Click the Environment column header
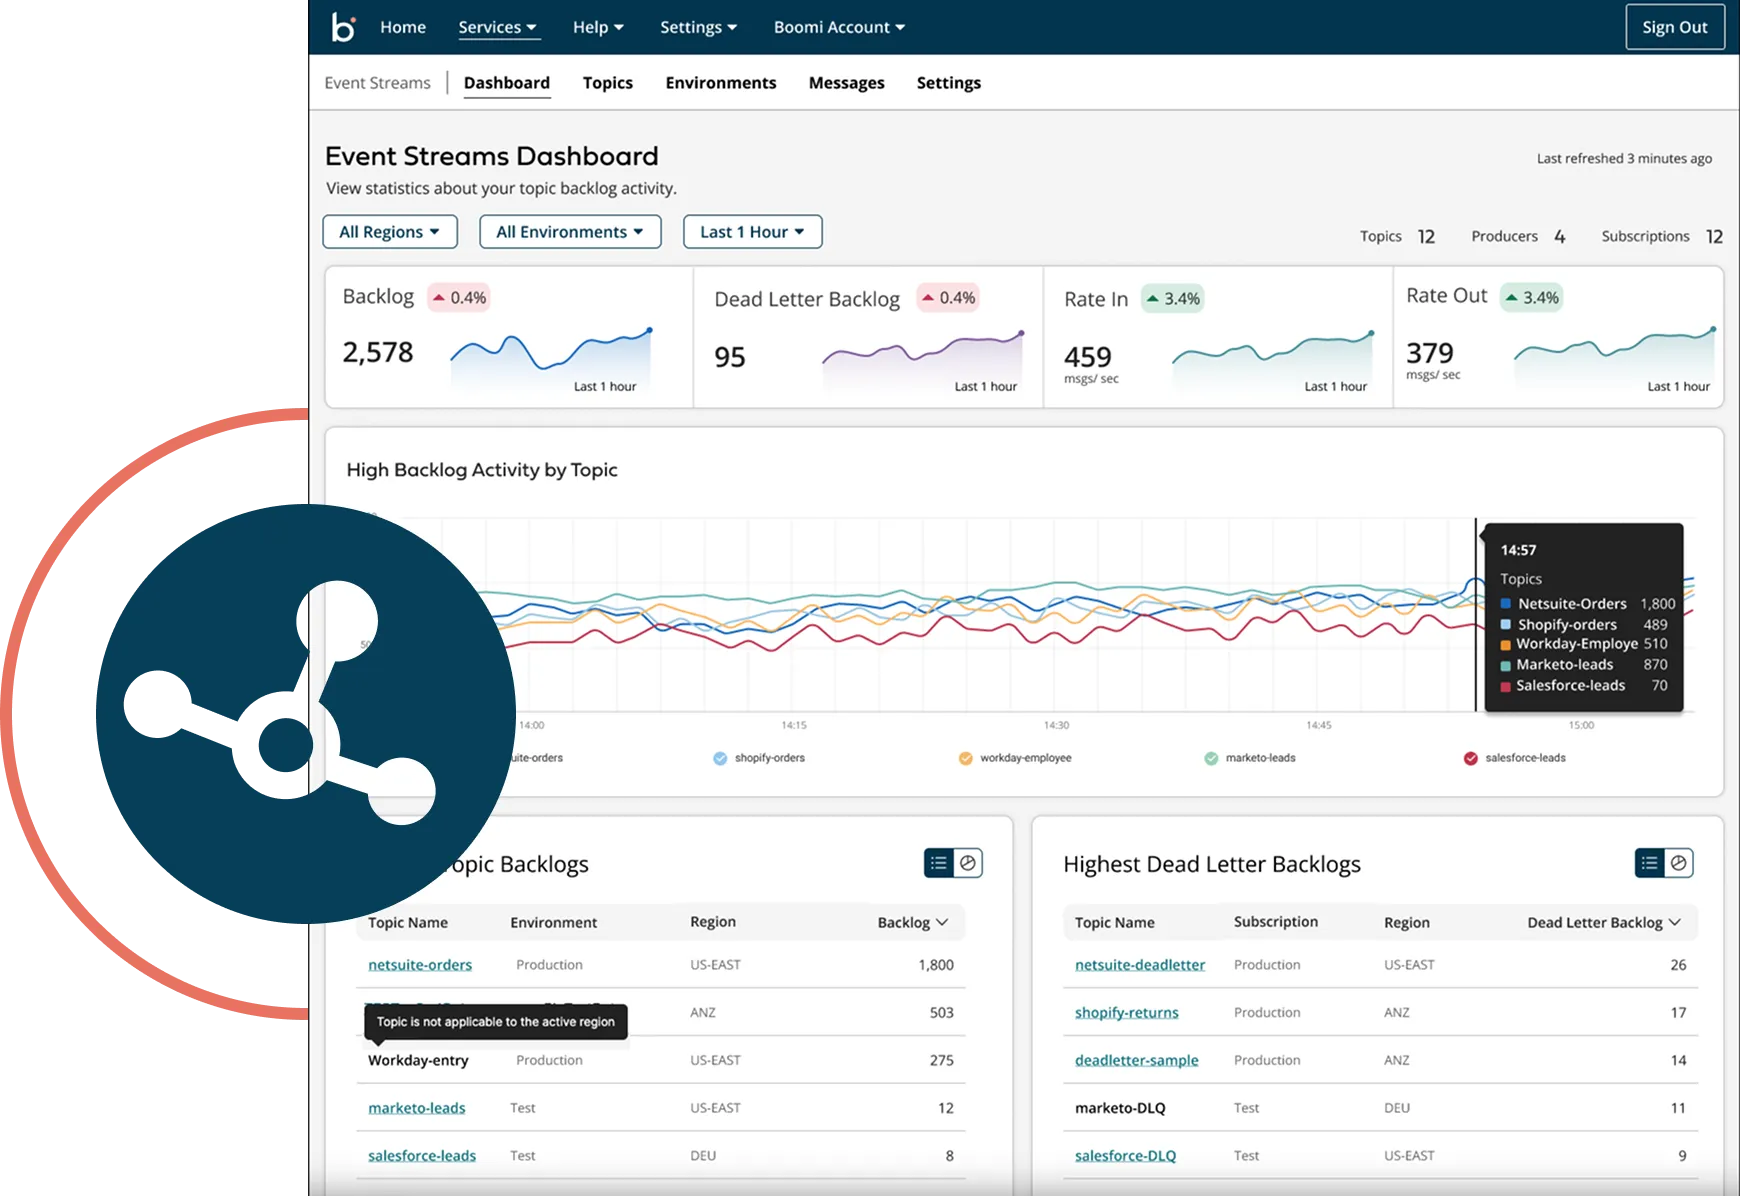This screenshot has width=1740, height=1196. click(x=554, y=922)
